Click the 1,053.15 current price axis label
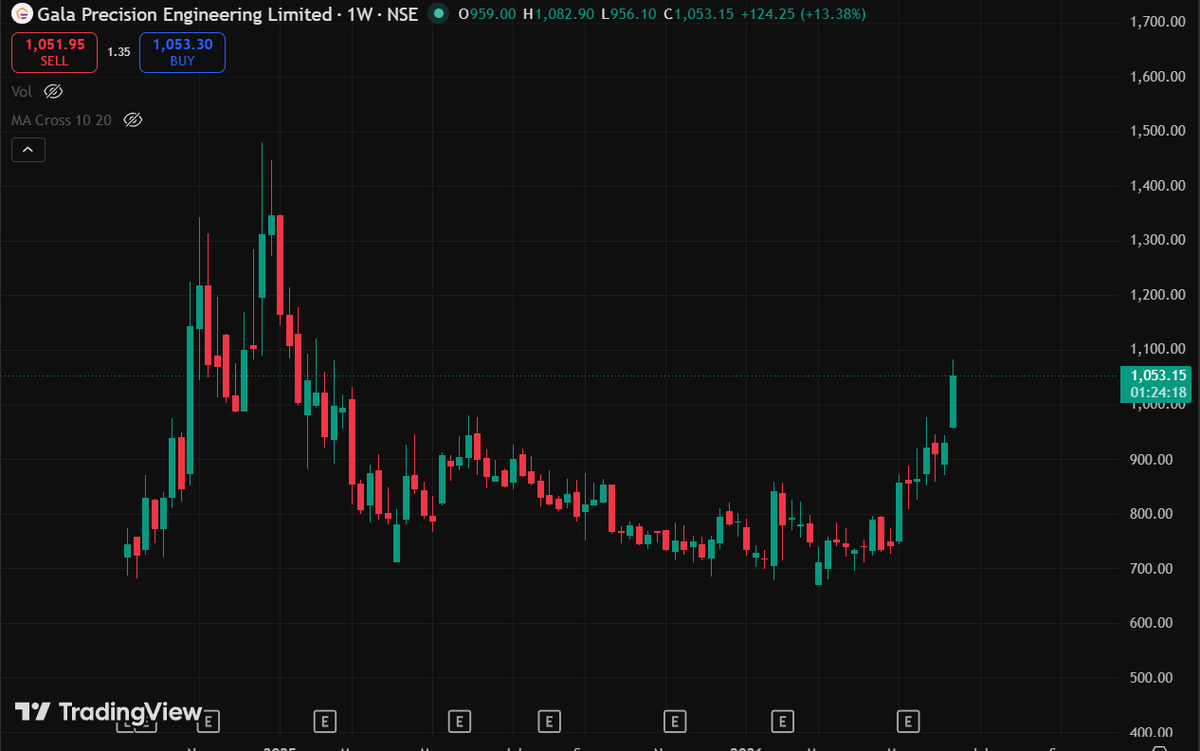 pyautogui.click(x=1159, y=375)
